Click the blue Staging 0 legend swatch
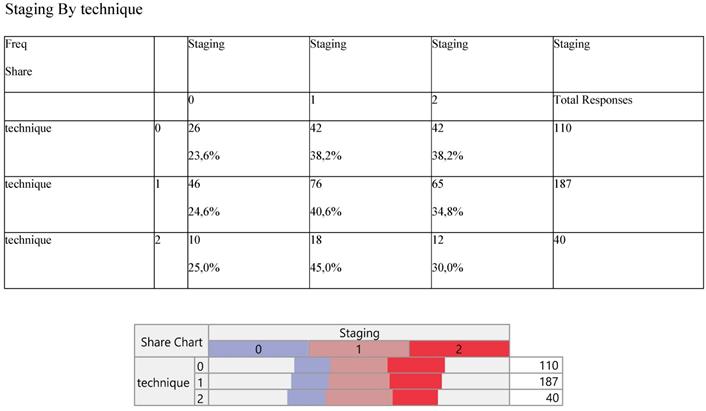The height and width of the screenshot is (411, 706). 258,349
